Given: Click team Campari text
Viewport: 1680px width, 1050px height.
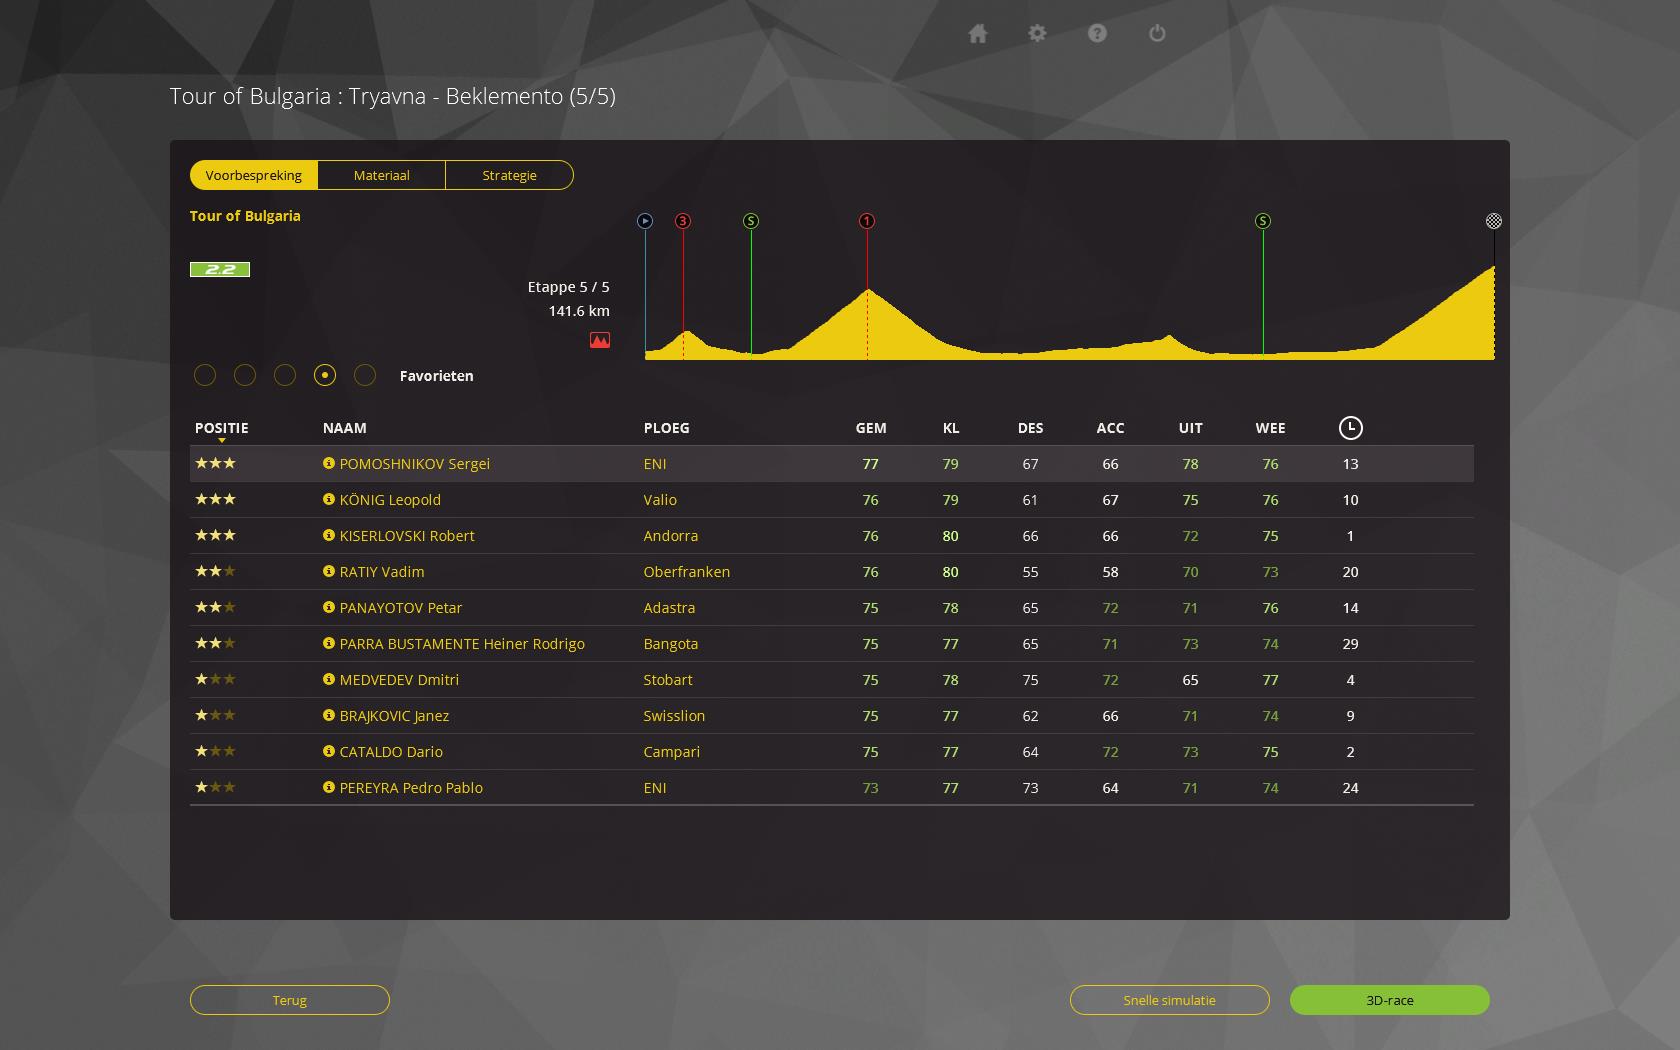Looking at the screenshot, I should tap(672, 752).
